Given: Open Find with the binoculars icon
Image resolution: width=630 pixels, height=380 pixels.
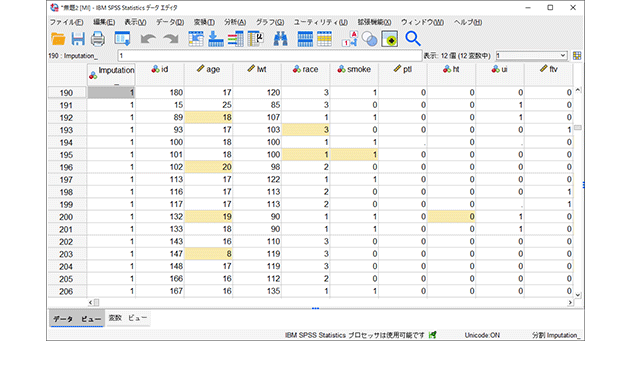Looking at the screenshot, I should click(x=280, y=39).
